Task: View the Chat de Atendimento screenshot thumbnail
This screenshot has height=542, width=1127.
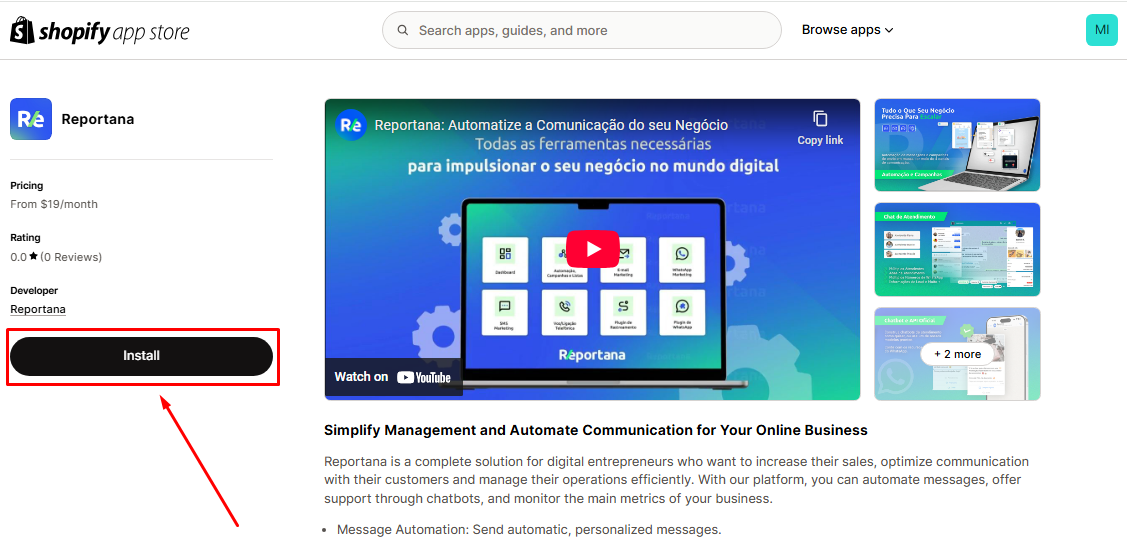Action: point(957,250)
